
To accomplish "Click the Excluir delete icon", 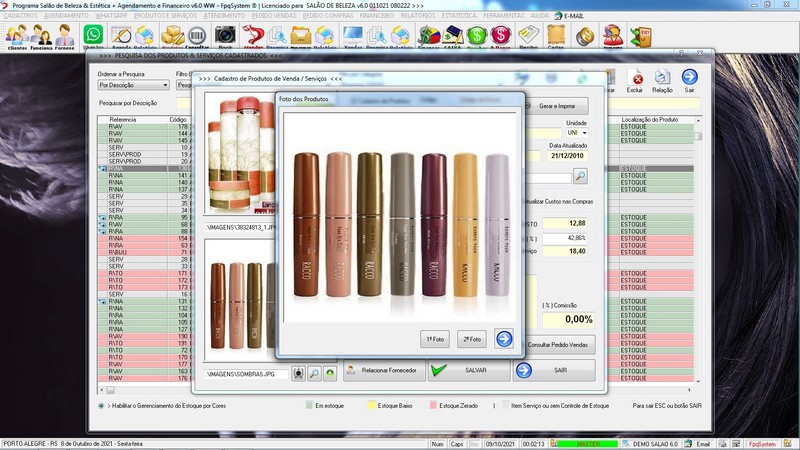I will [x=635, y=78].
